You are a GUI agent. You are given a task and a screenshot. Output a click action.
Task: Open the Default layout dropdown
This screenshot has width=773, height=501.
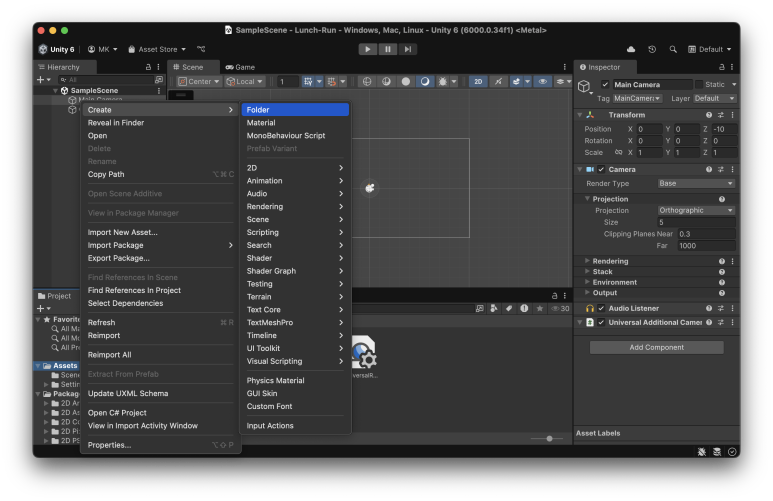709,49
